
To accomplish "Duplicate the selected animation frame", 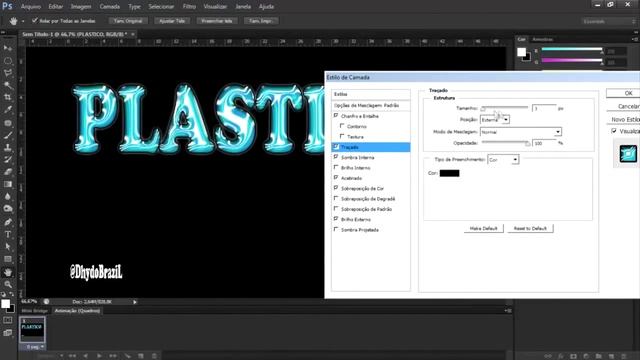I will (x=141, y=356).
